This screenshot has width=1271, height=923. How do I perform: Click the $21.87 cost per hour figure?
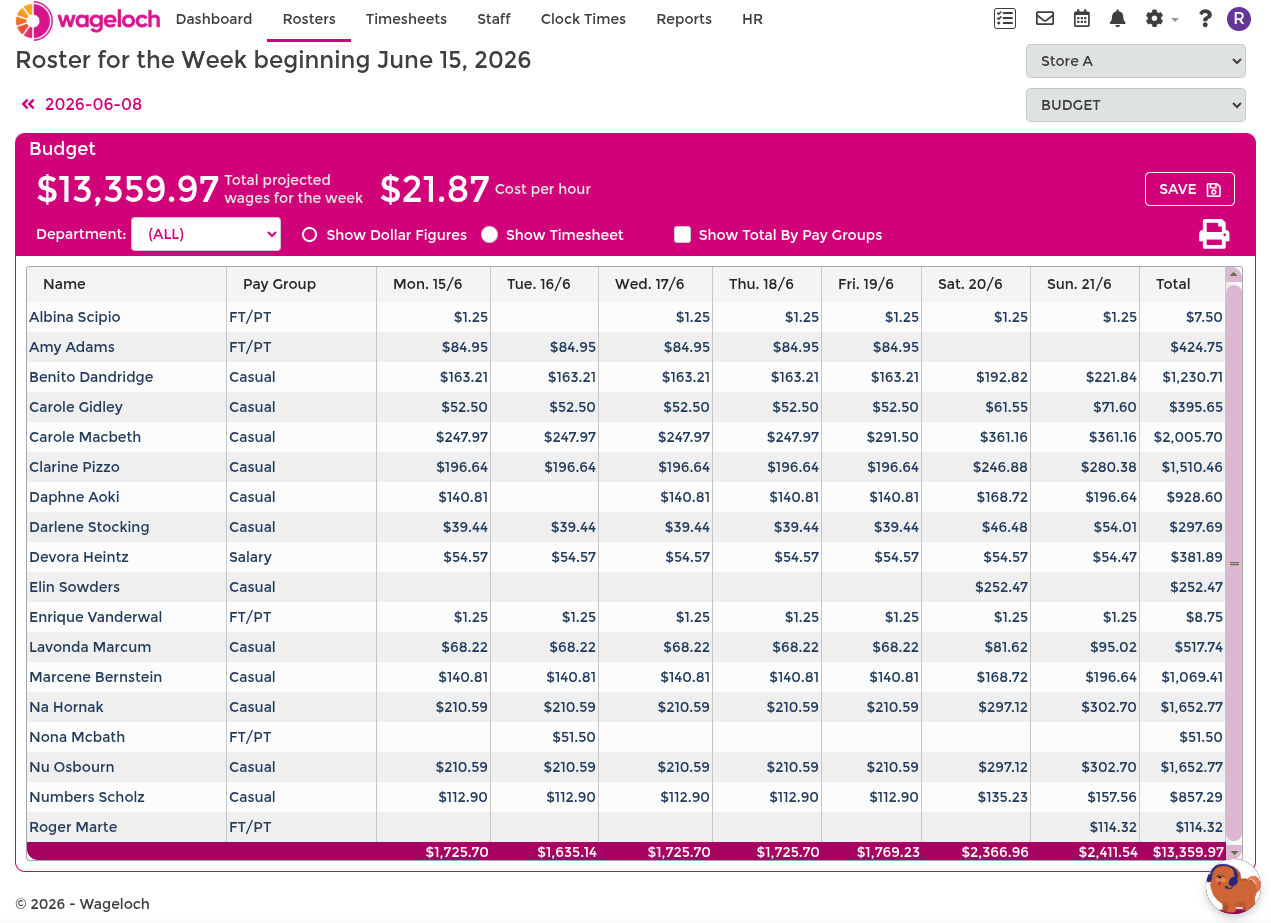(434, 189)
